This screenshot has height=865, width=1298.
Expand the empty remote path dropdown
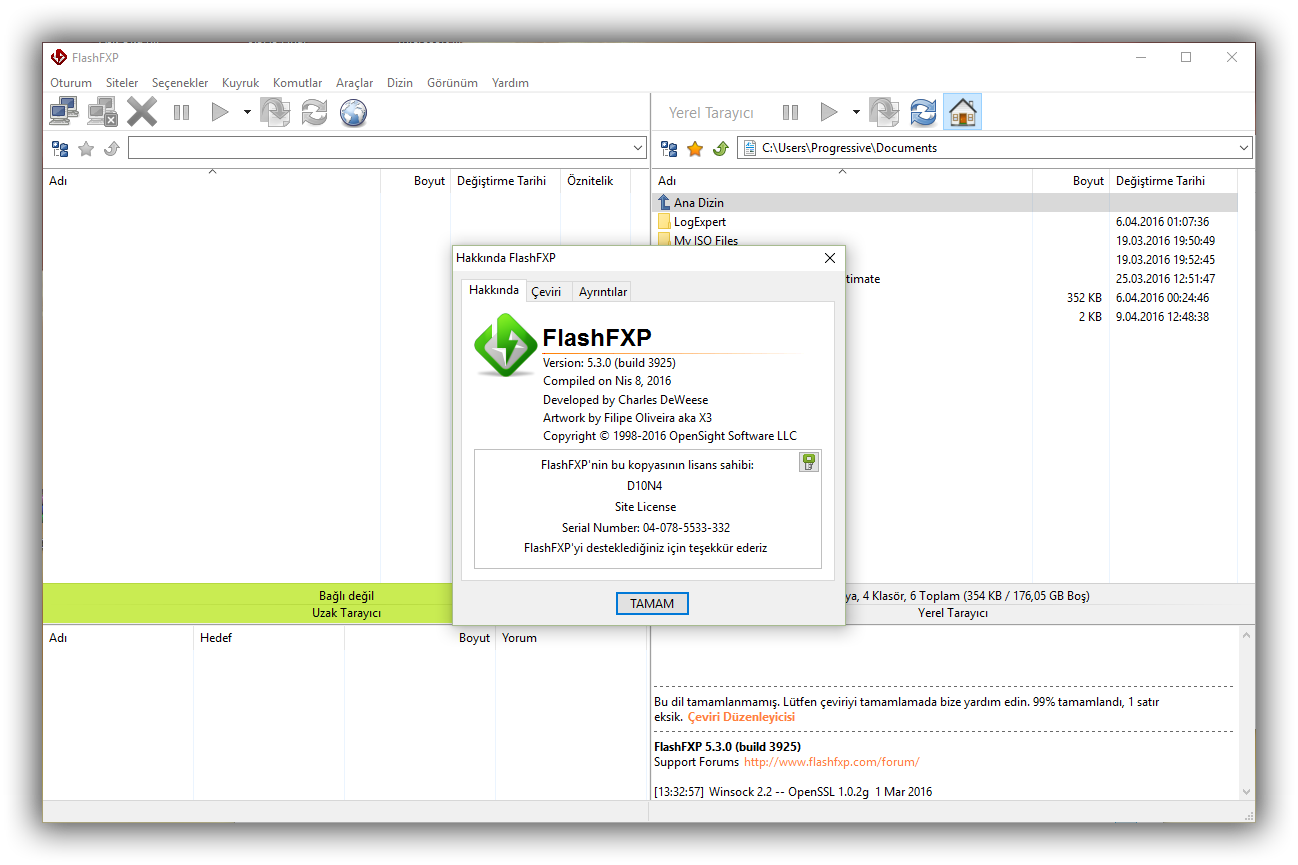click(x=639, y=148)
